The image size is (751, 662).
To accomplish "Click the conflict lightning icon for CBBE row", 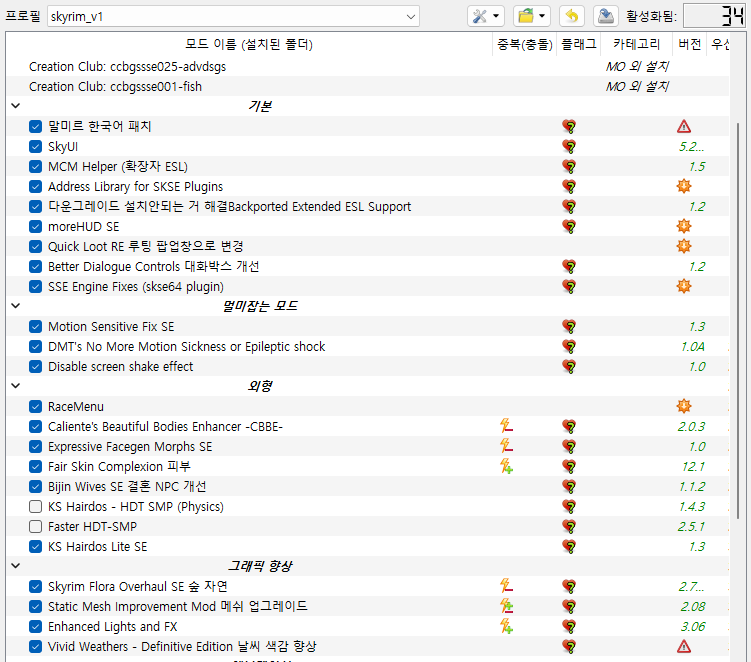I will click(506, 426).
